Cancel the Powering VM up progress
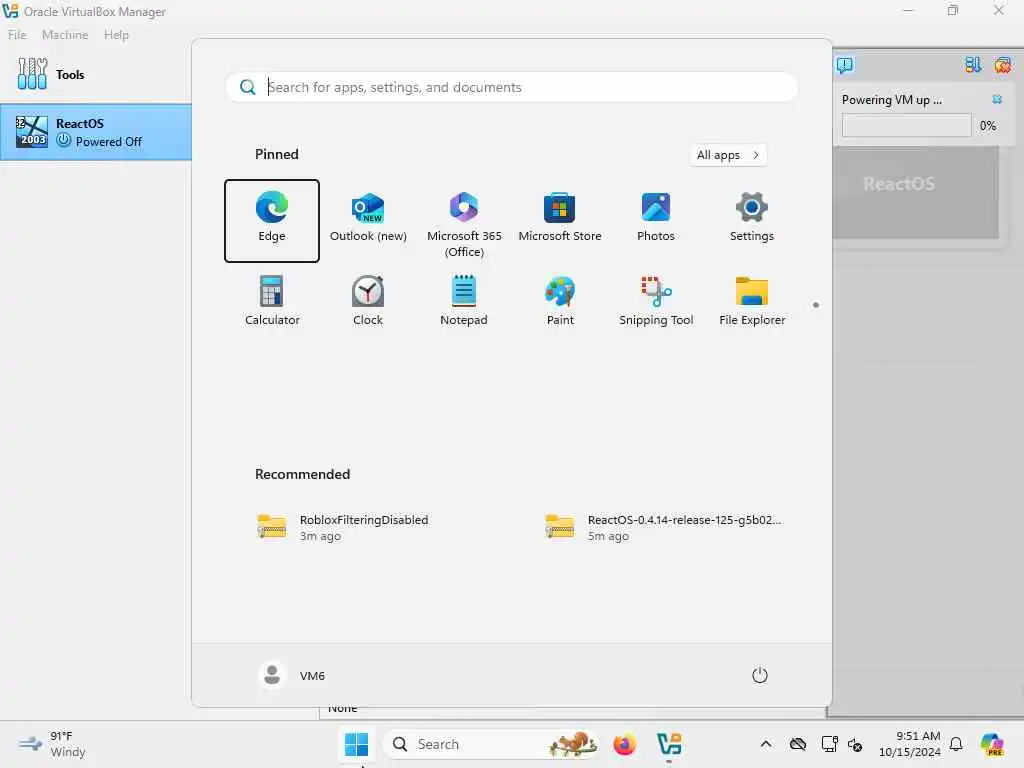The width and height of the screenshot is (1024, 768). pos(997,99)
